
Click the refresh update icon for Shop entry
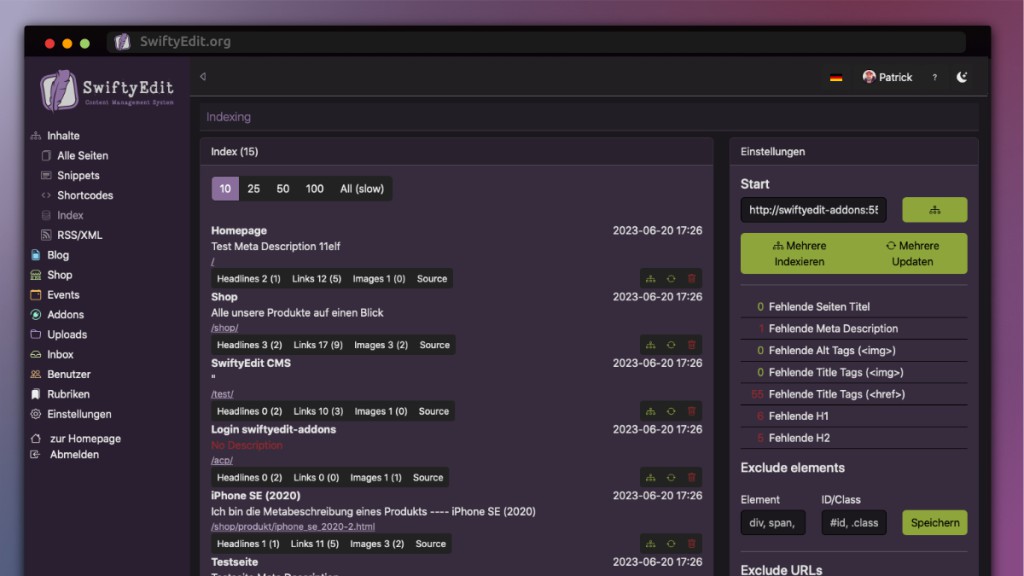tap(671, 345)
